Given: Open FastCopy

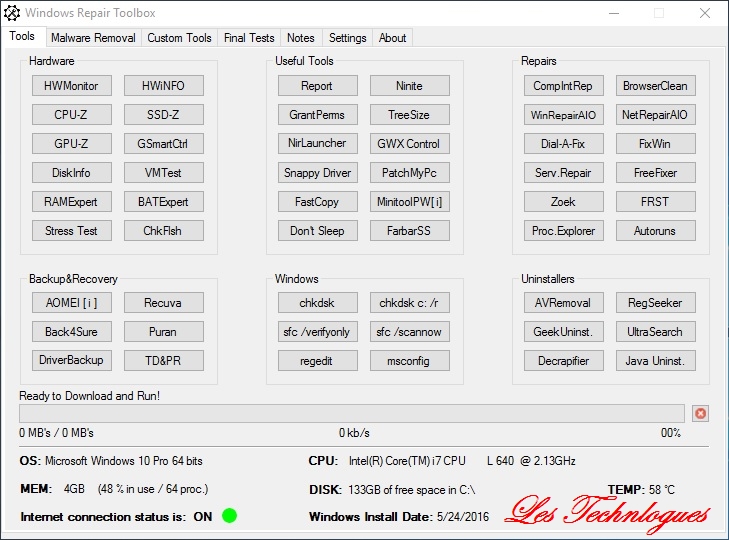Looking at the screenshot, I should 318,201.
